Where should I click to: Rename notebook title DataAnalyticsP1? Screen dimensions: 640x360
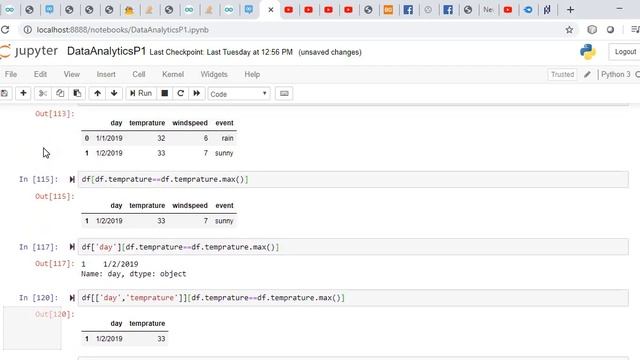tap(106, 51)
